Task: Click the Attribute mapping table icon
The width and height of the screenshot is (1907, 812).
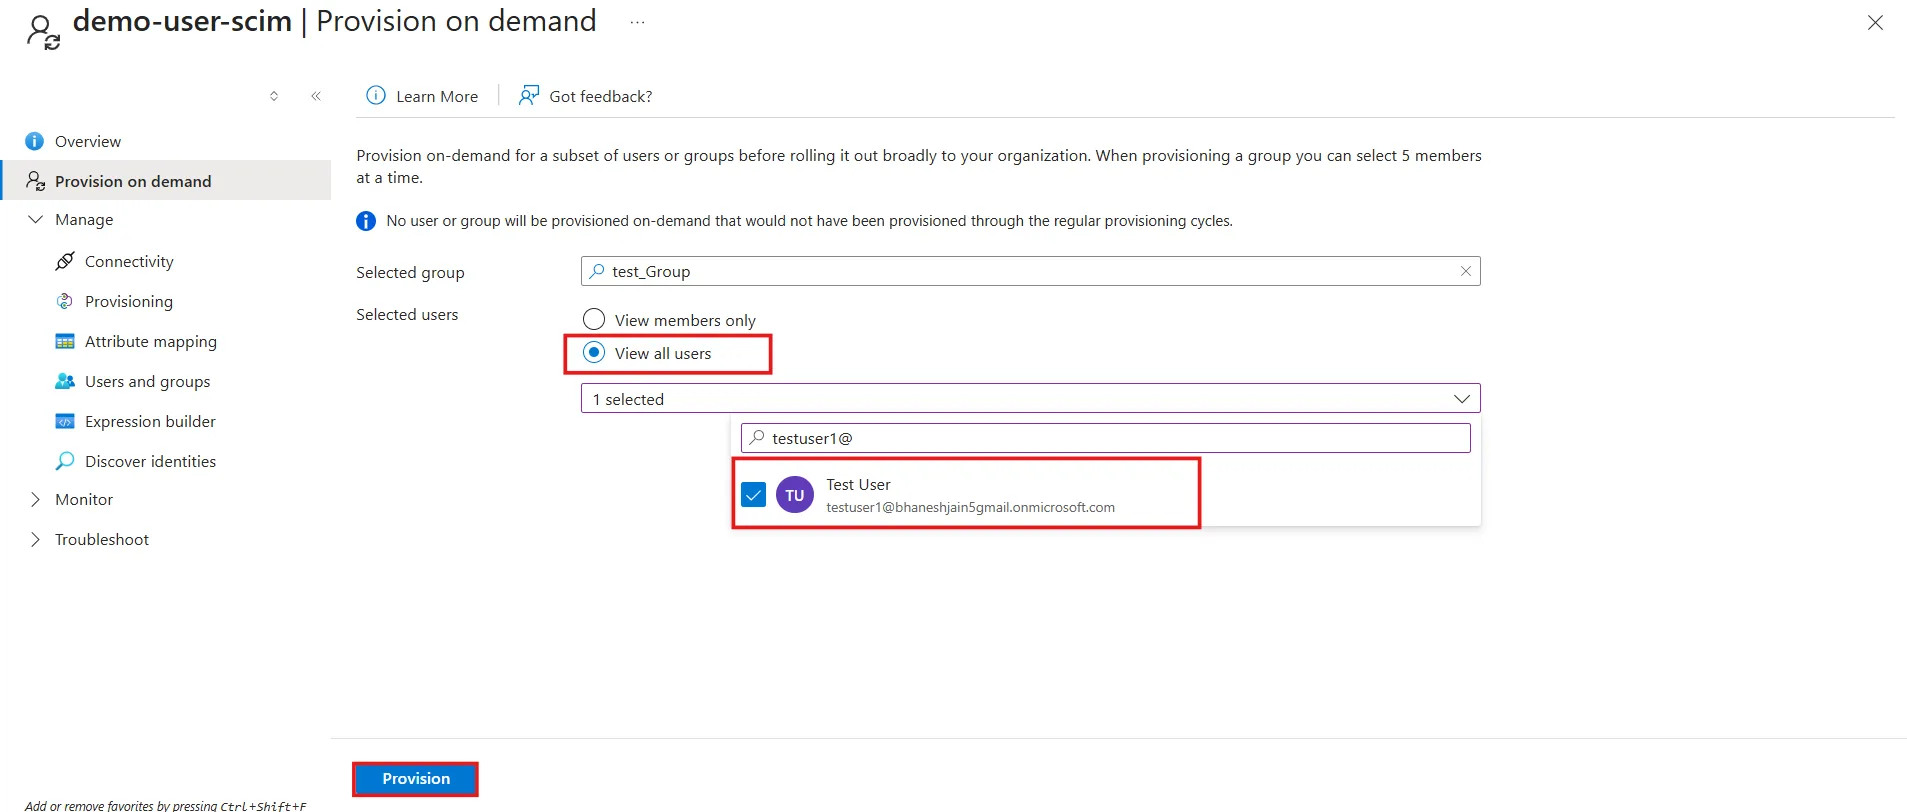Action: click(x=65, y=341)
